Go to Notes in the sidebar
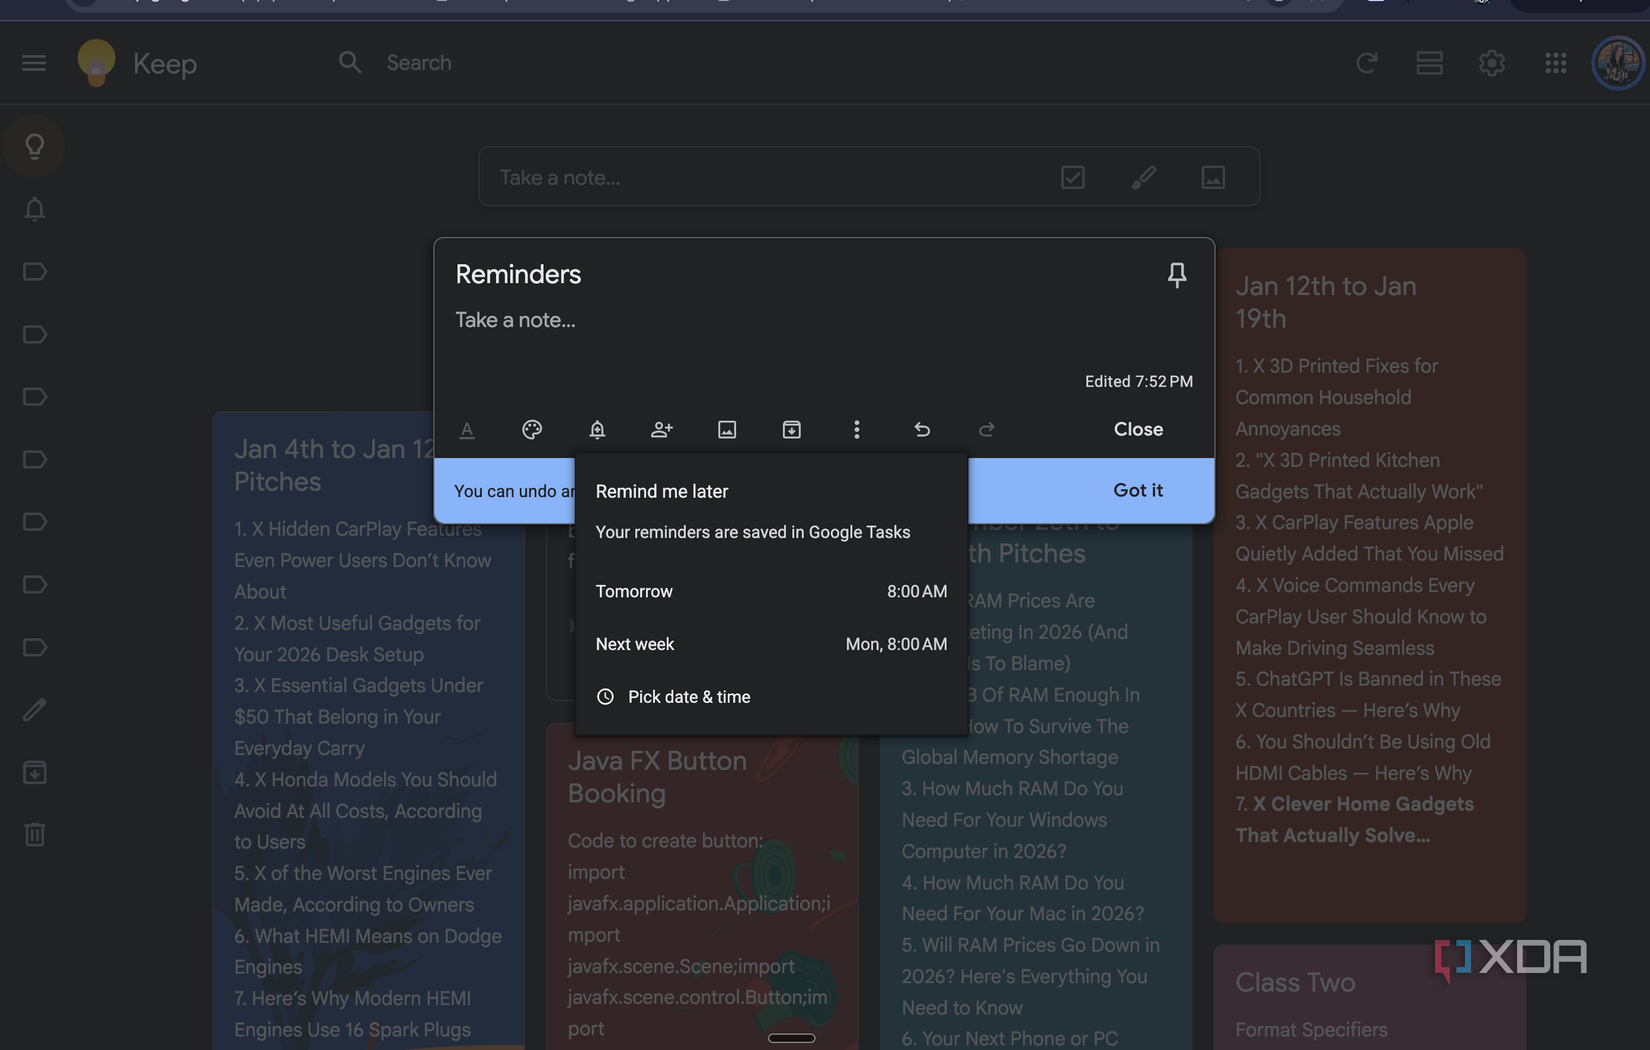 tap(35, 147)
